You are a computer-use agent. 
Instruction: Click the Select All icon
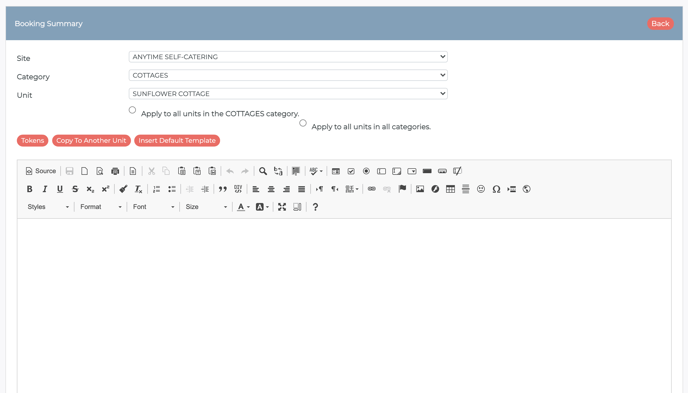[296, 171]
